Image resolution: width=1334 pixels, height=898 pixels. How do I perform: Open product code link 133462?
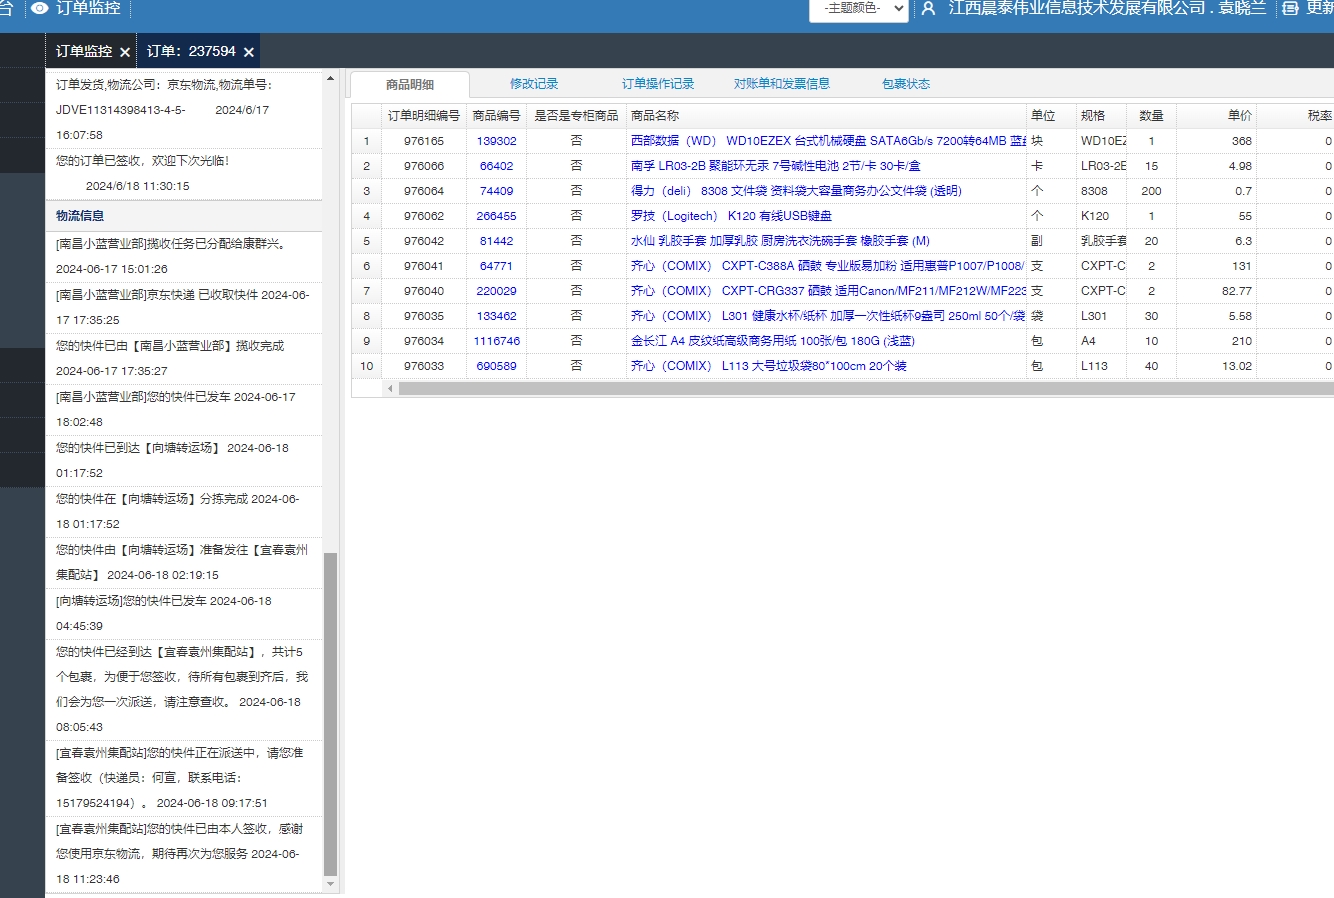tap(497, 316)
